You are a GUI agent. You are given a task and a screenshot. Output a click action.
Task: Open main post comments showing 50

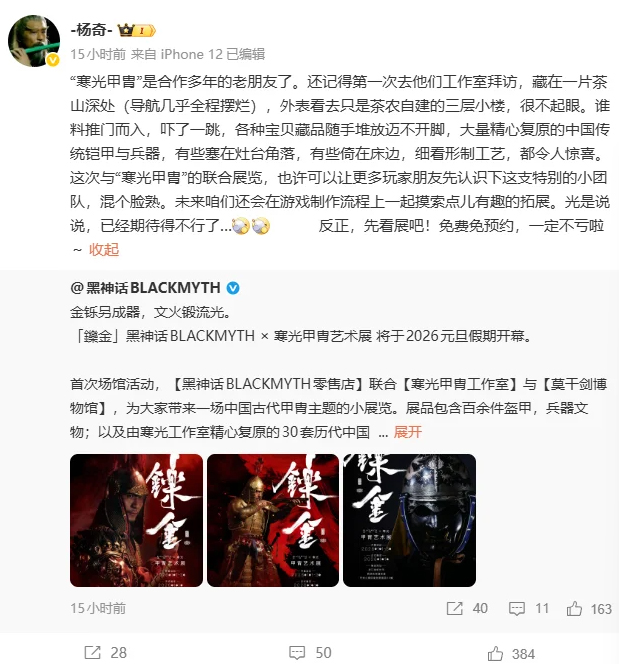(297, 653)
